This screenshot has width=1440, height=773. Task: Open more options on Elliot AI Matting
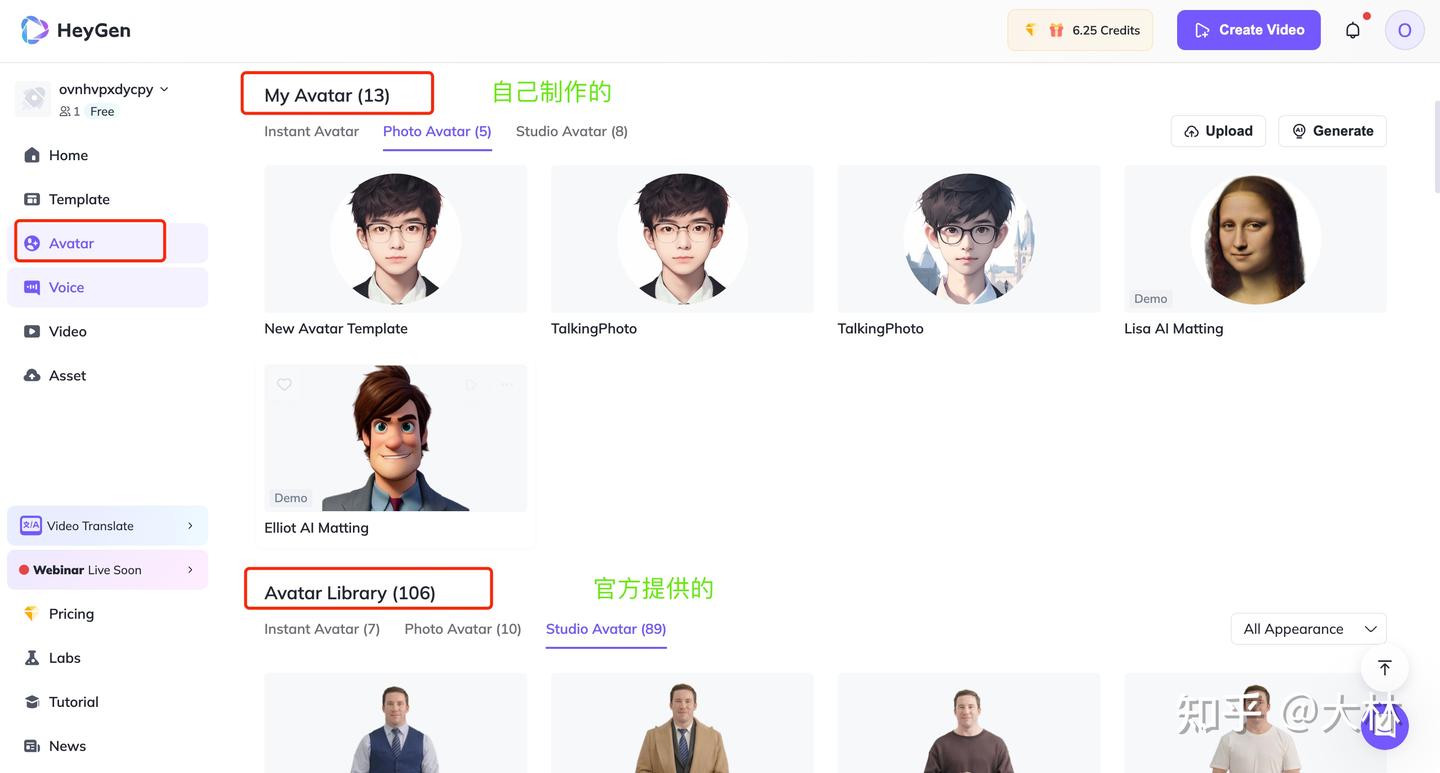click(x=506, y=383)
